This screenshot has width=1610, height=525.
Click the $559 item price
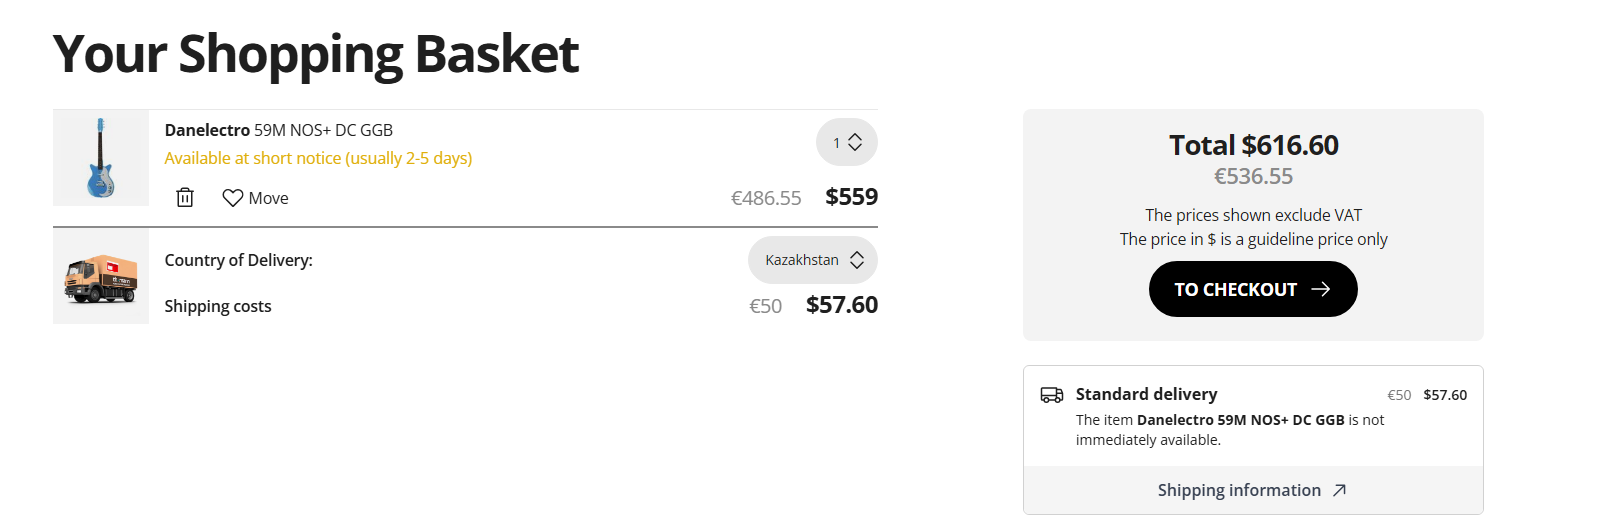coord(851,197)
